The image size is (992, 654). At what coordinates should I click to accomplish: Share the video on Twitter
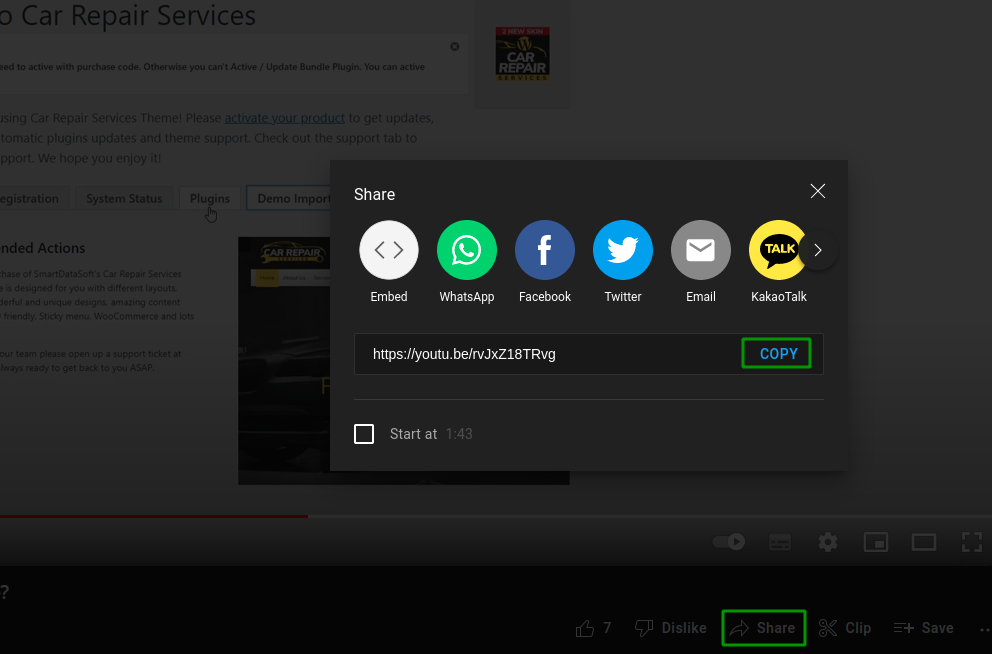coord(623,250)
